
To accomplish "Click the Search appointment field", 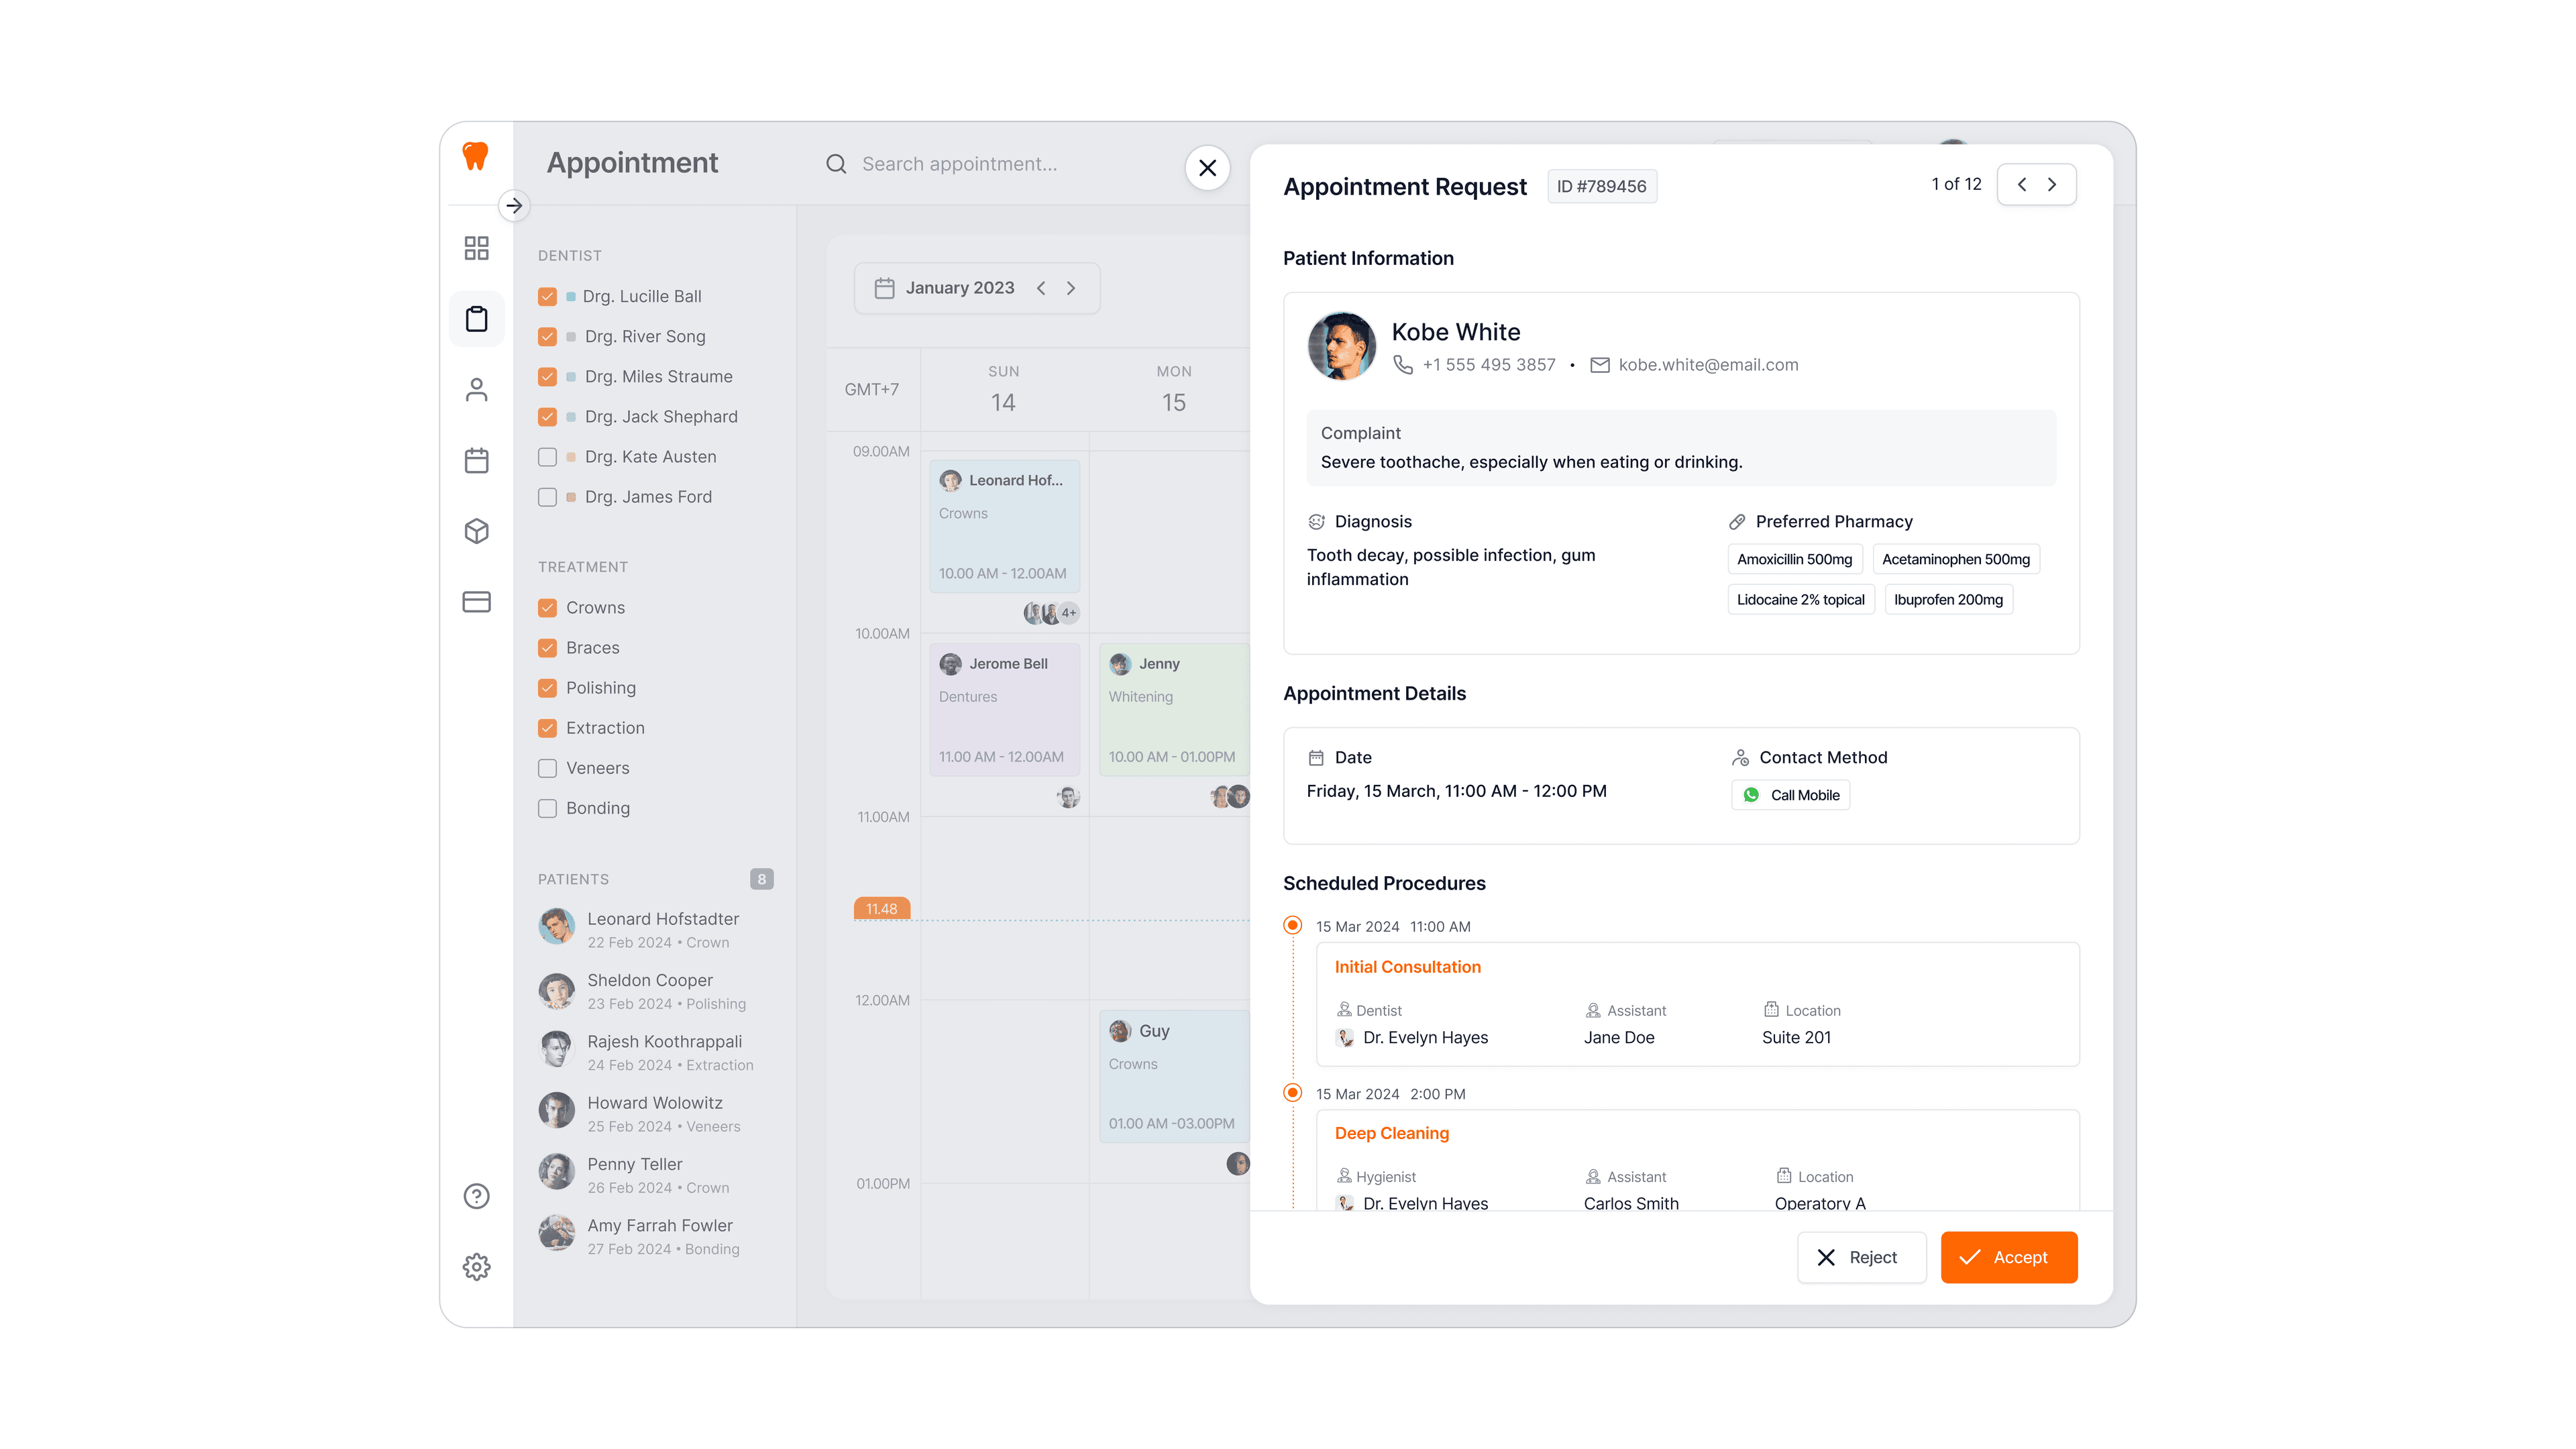I will 959,164.
